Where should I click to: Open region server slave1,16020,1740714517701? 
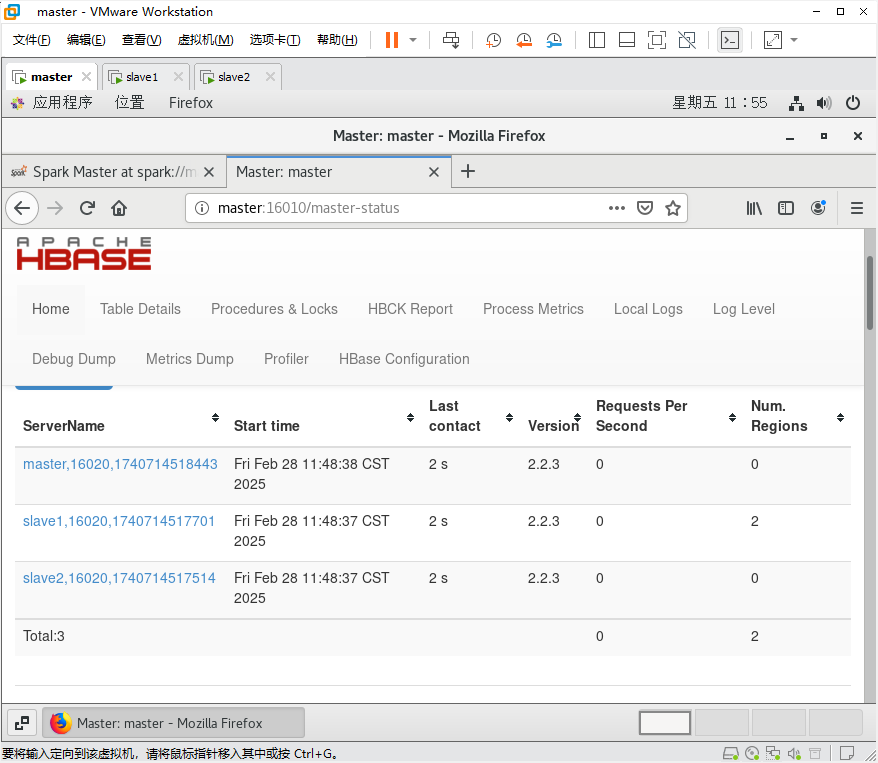[x=119, y=521]
